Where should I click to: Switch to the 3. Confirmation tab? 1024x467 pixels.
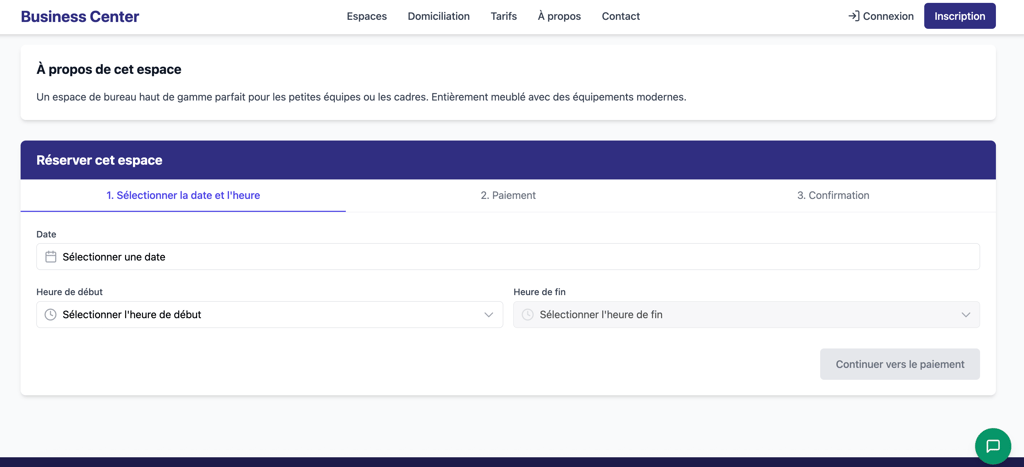point(833,195)
